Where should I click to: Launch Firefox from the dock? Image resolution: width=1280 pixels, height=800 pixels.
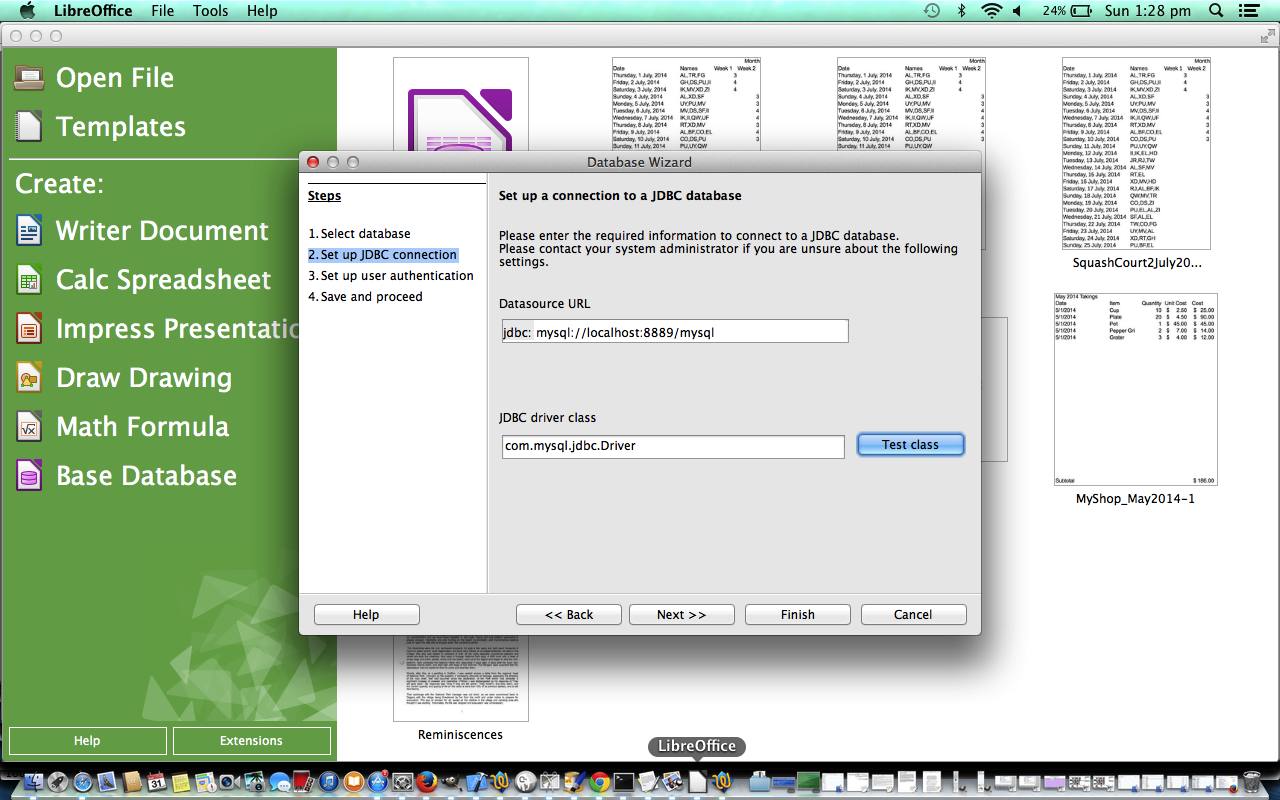427,782
